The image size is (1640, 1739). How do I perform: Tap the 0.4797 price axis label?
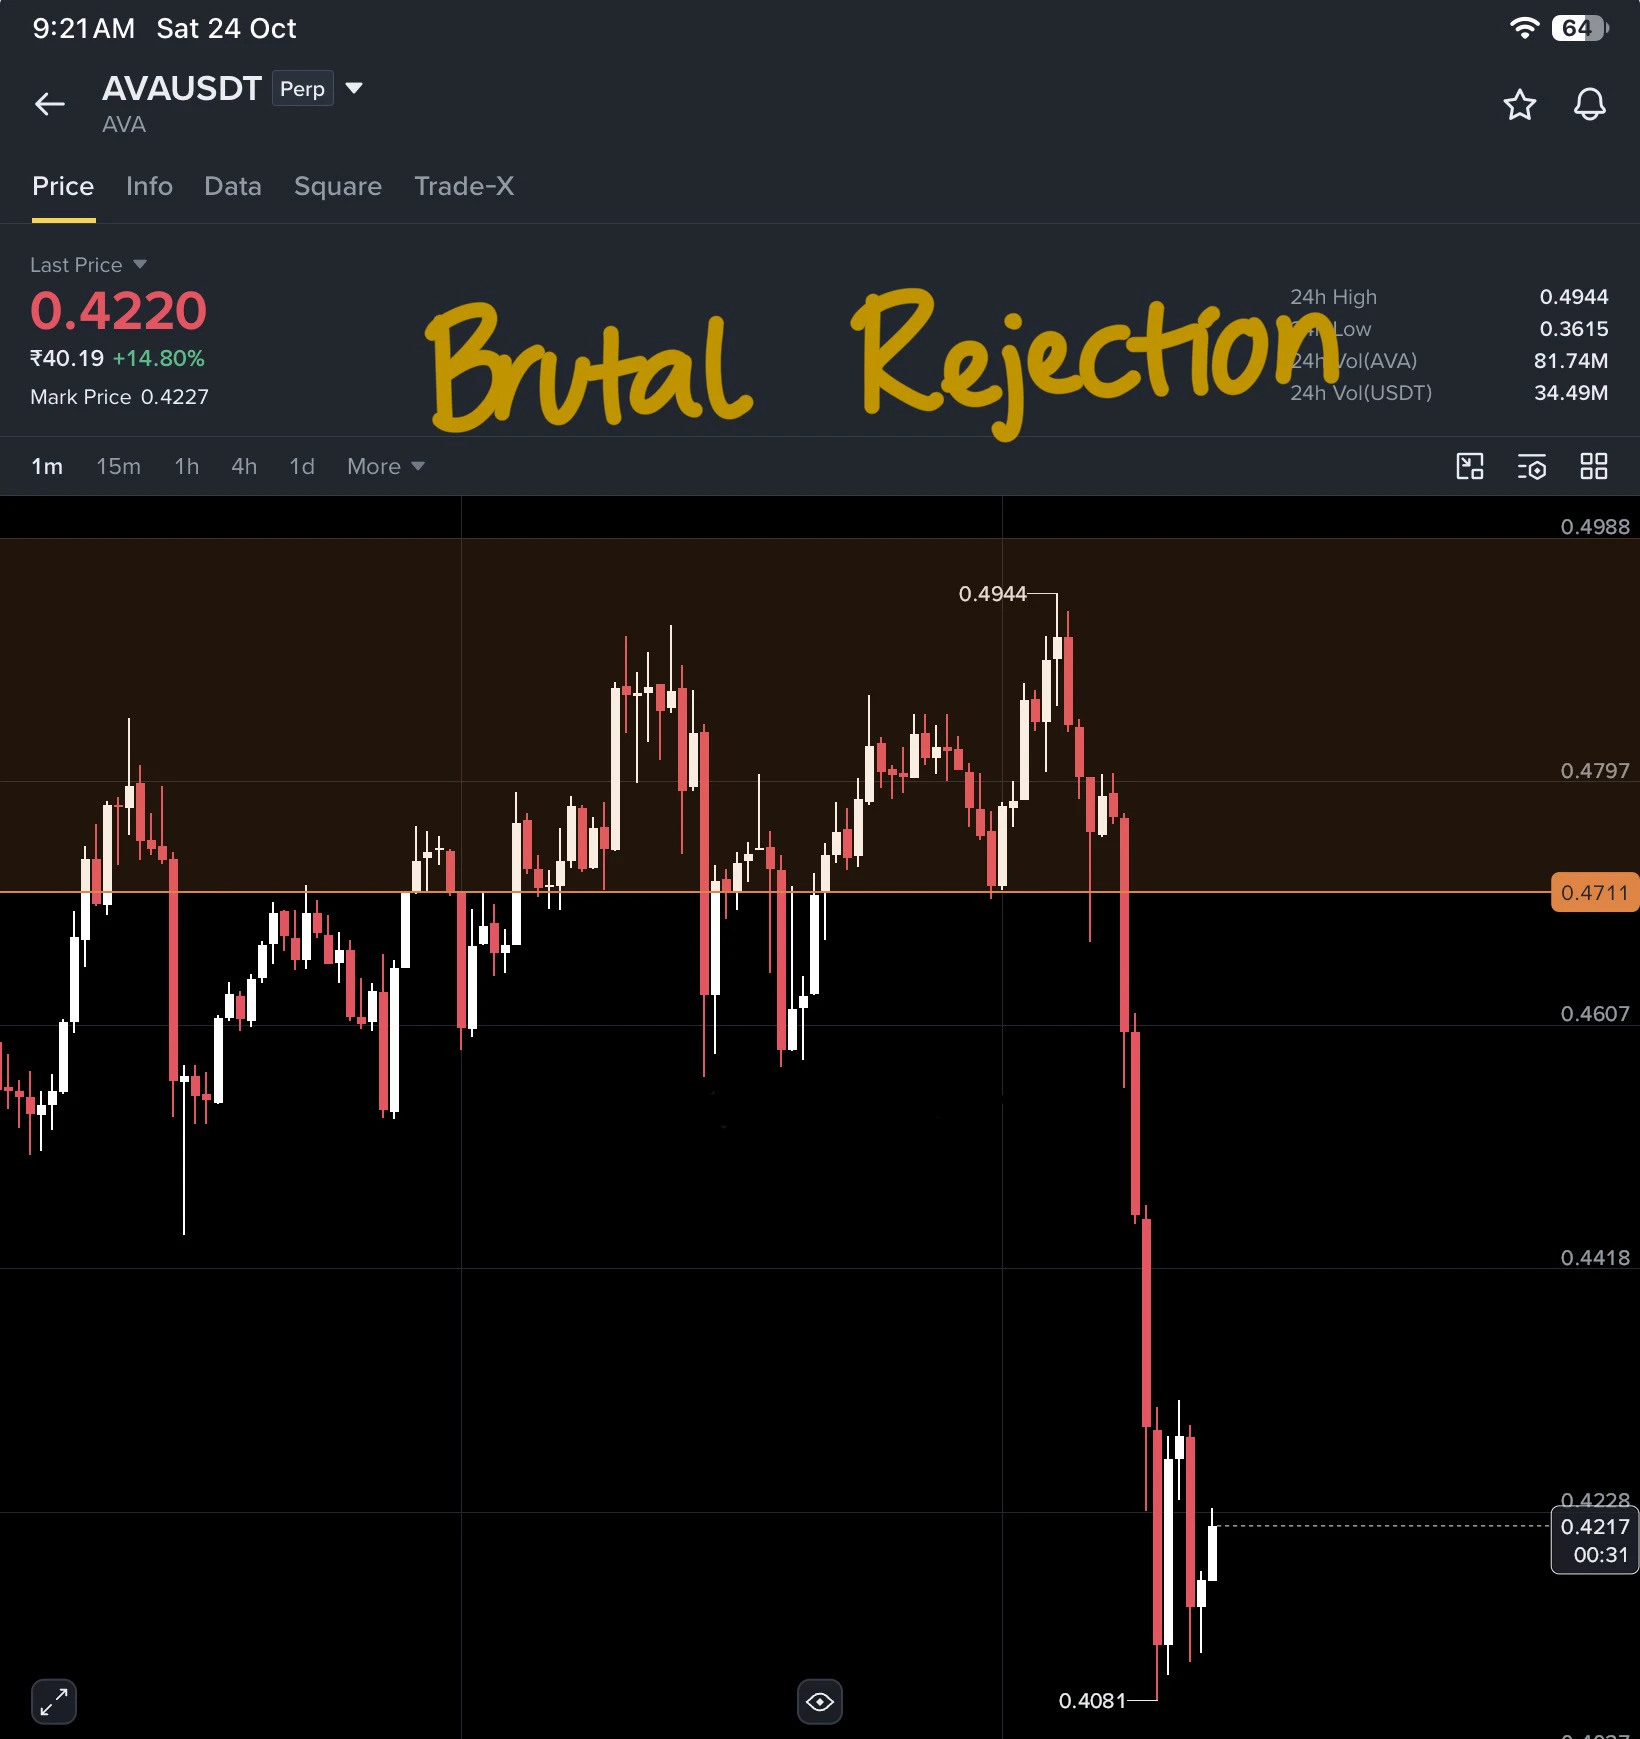click(x=1595, y=771)
